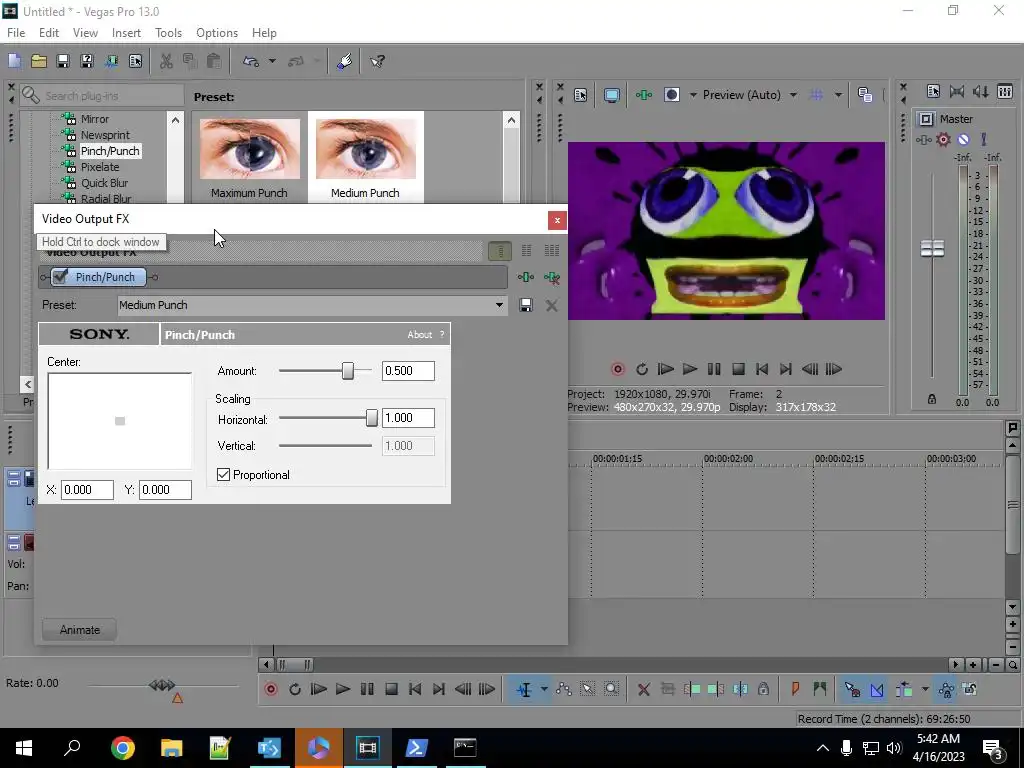1024x768 pixels.
Task: Open the File menu
Action: pos(16,33)
